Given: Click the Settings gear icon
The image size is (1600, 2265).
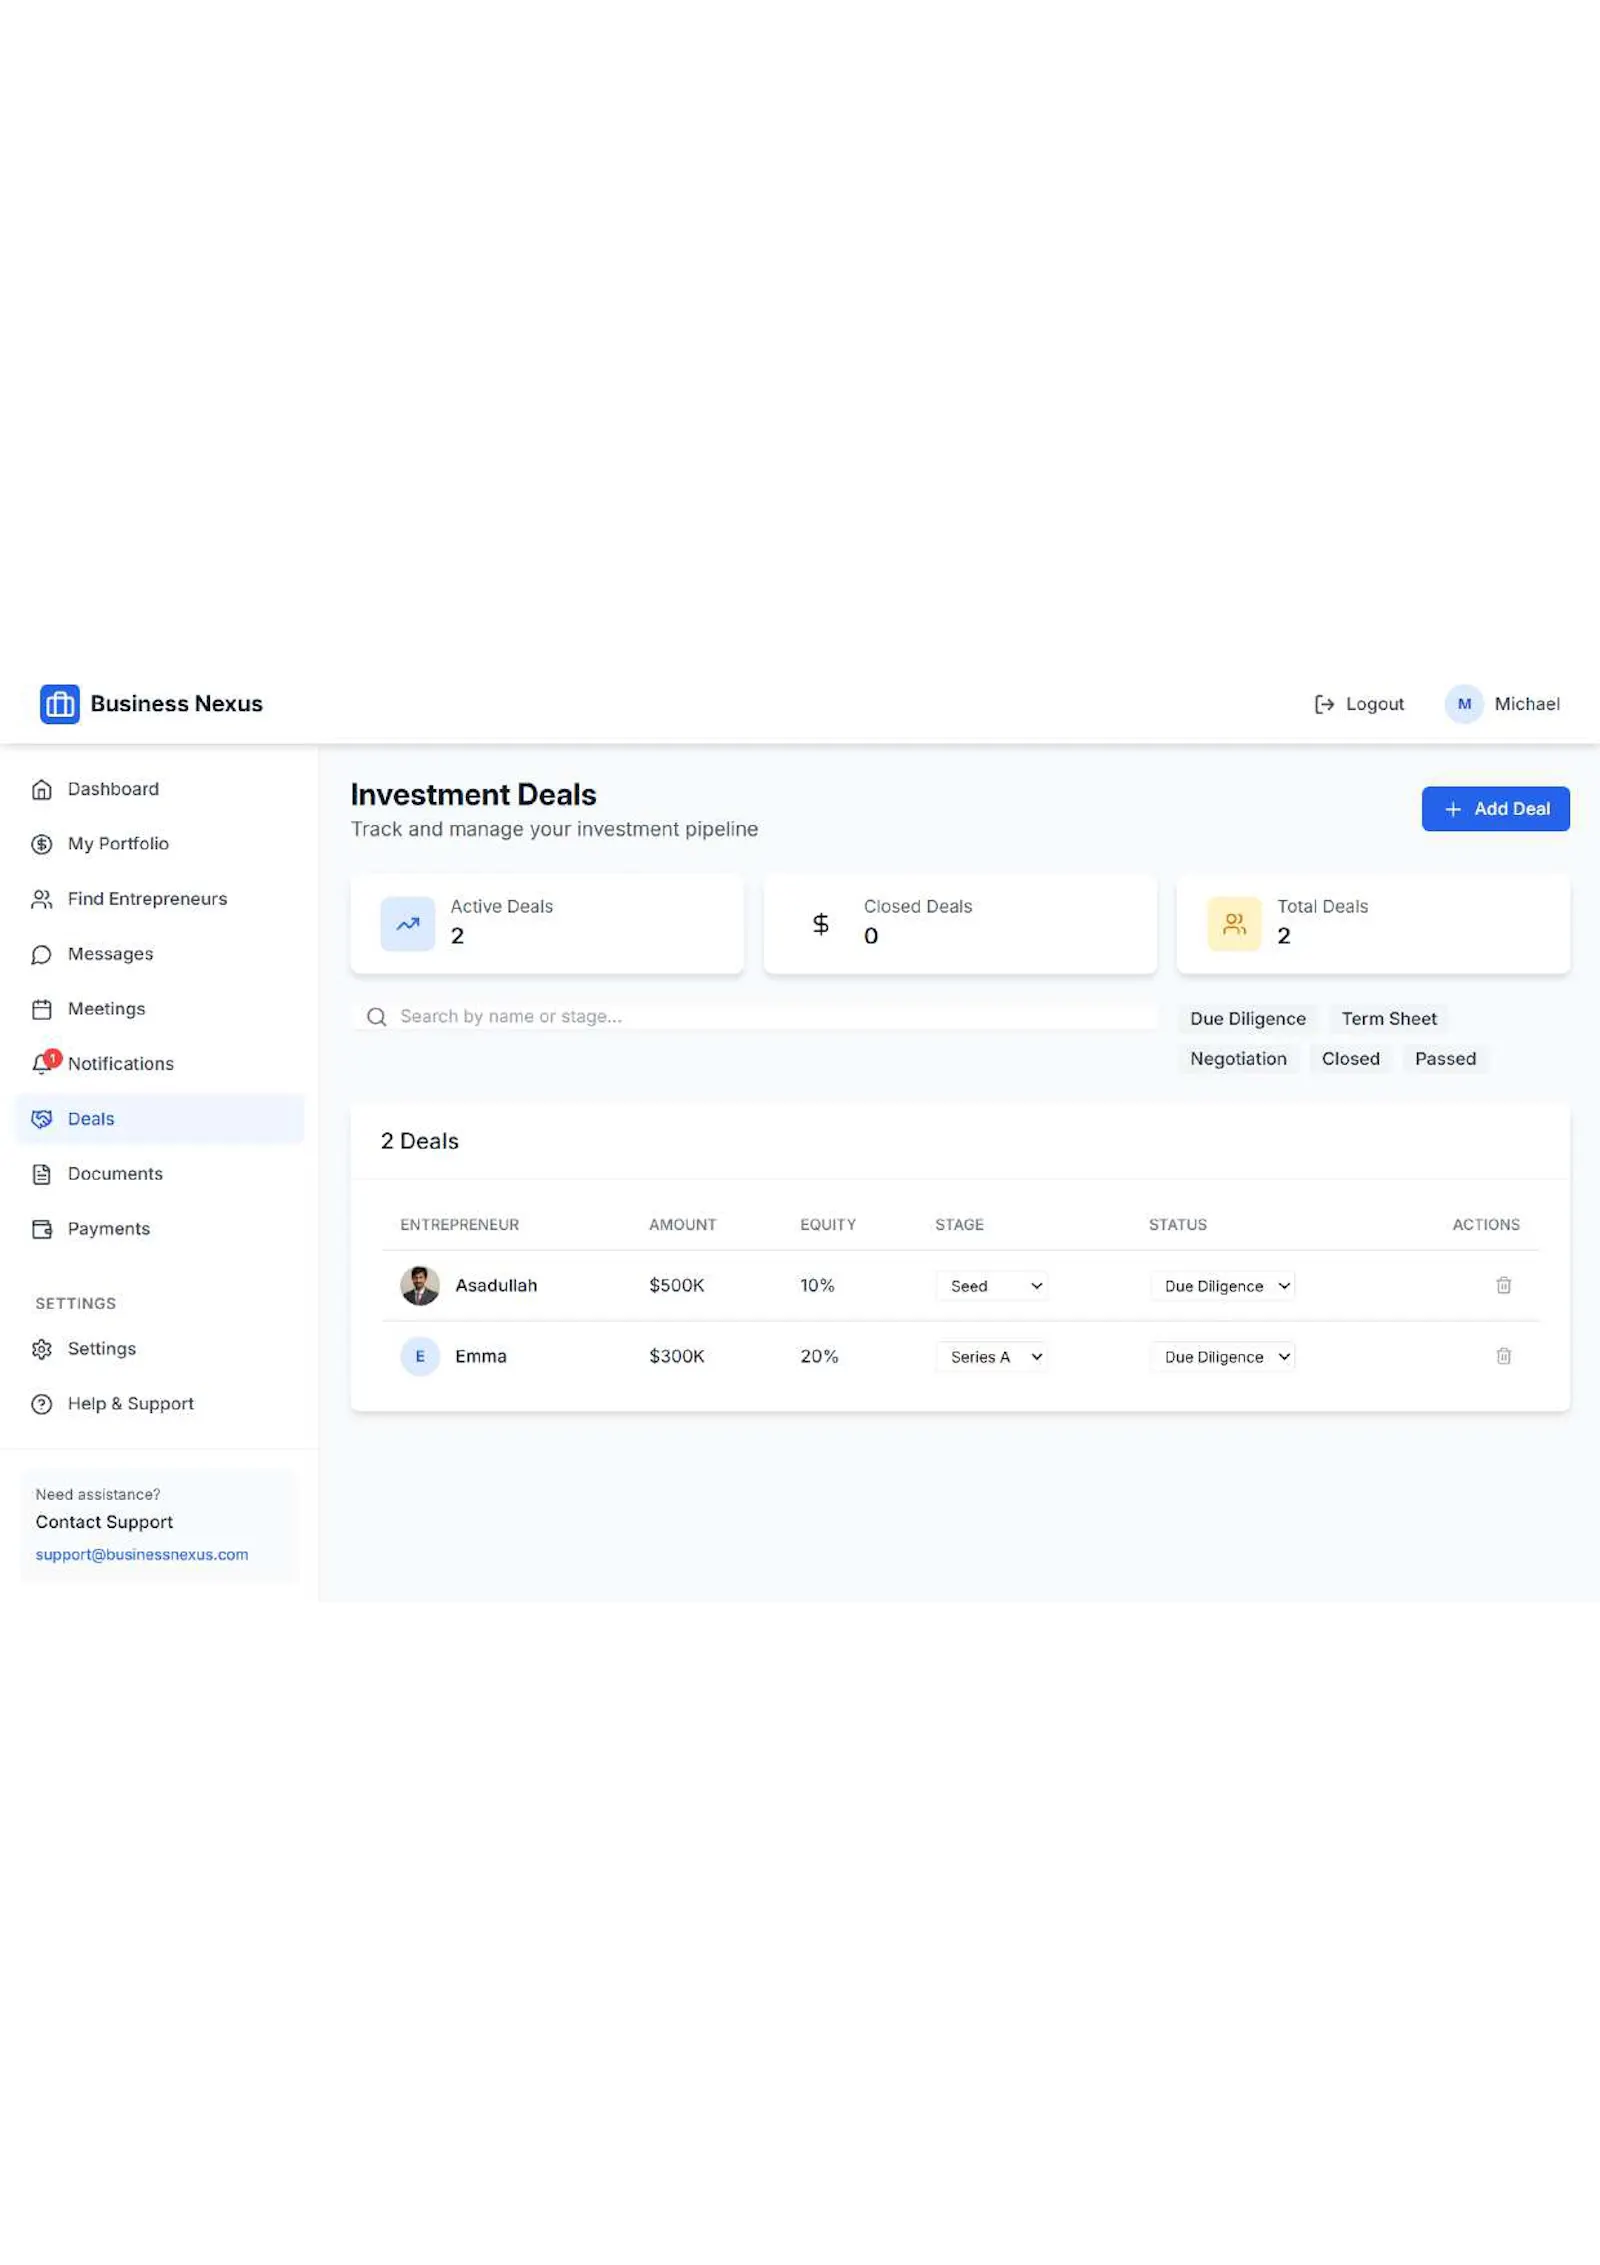Looking at the screenshot, I should click(x=42, y=1349).
